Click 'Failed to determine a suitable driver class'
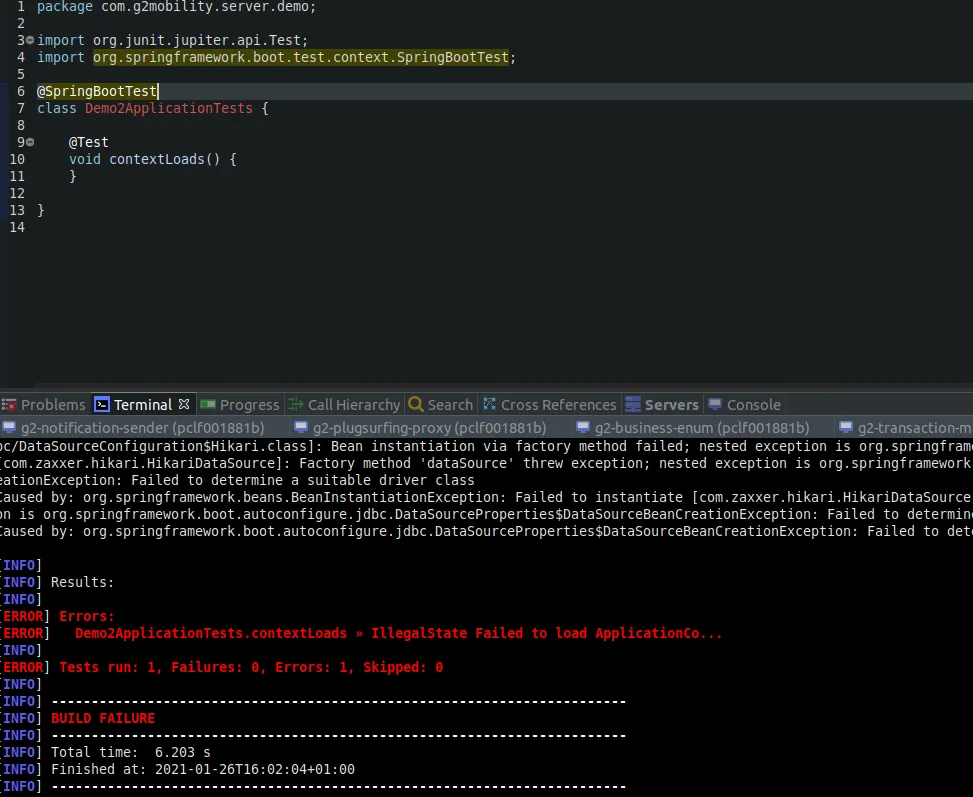The height and width of the screenshot is (797, 973). point(303,480)
